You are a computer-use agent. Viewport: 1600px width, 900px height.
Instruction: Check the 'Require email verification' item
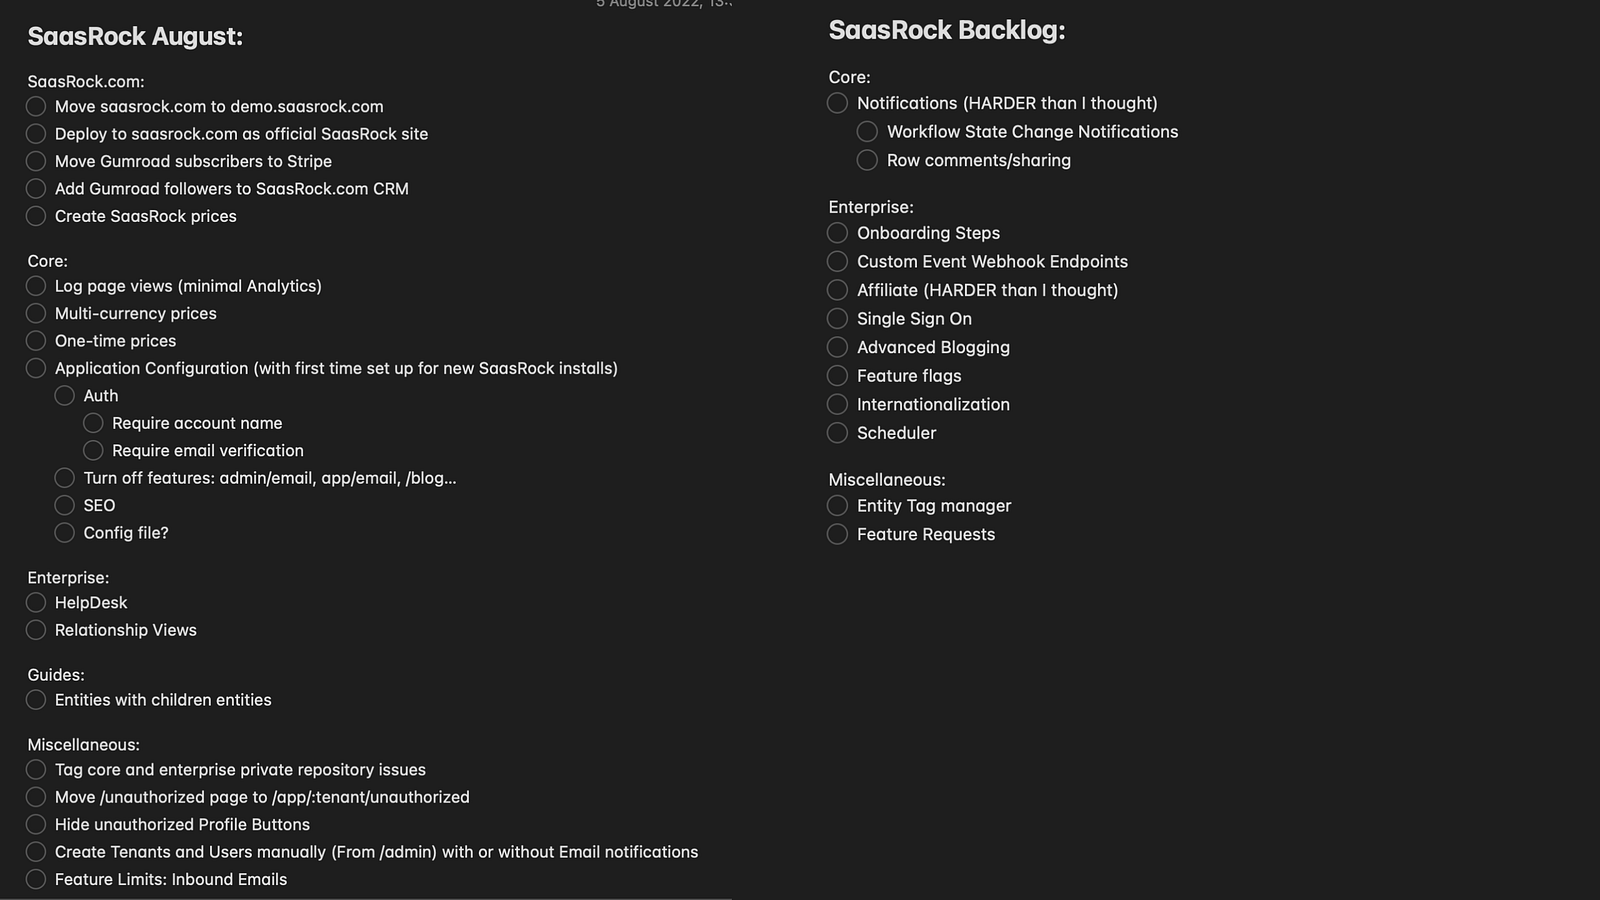[x=93, y=450]
